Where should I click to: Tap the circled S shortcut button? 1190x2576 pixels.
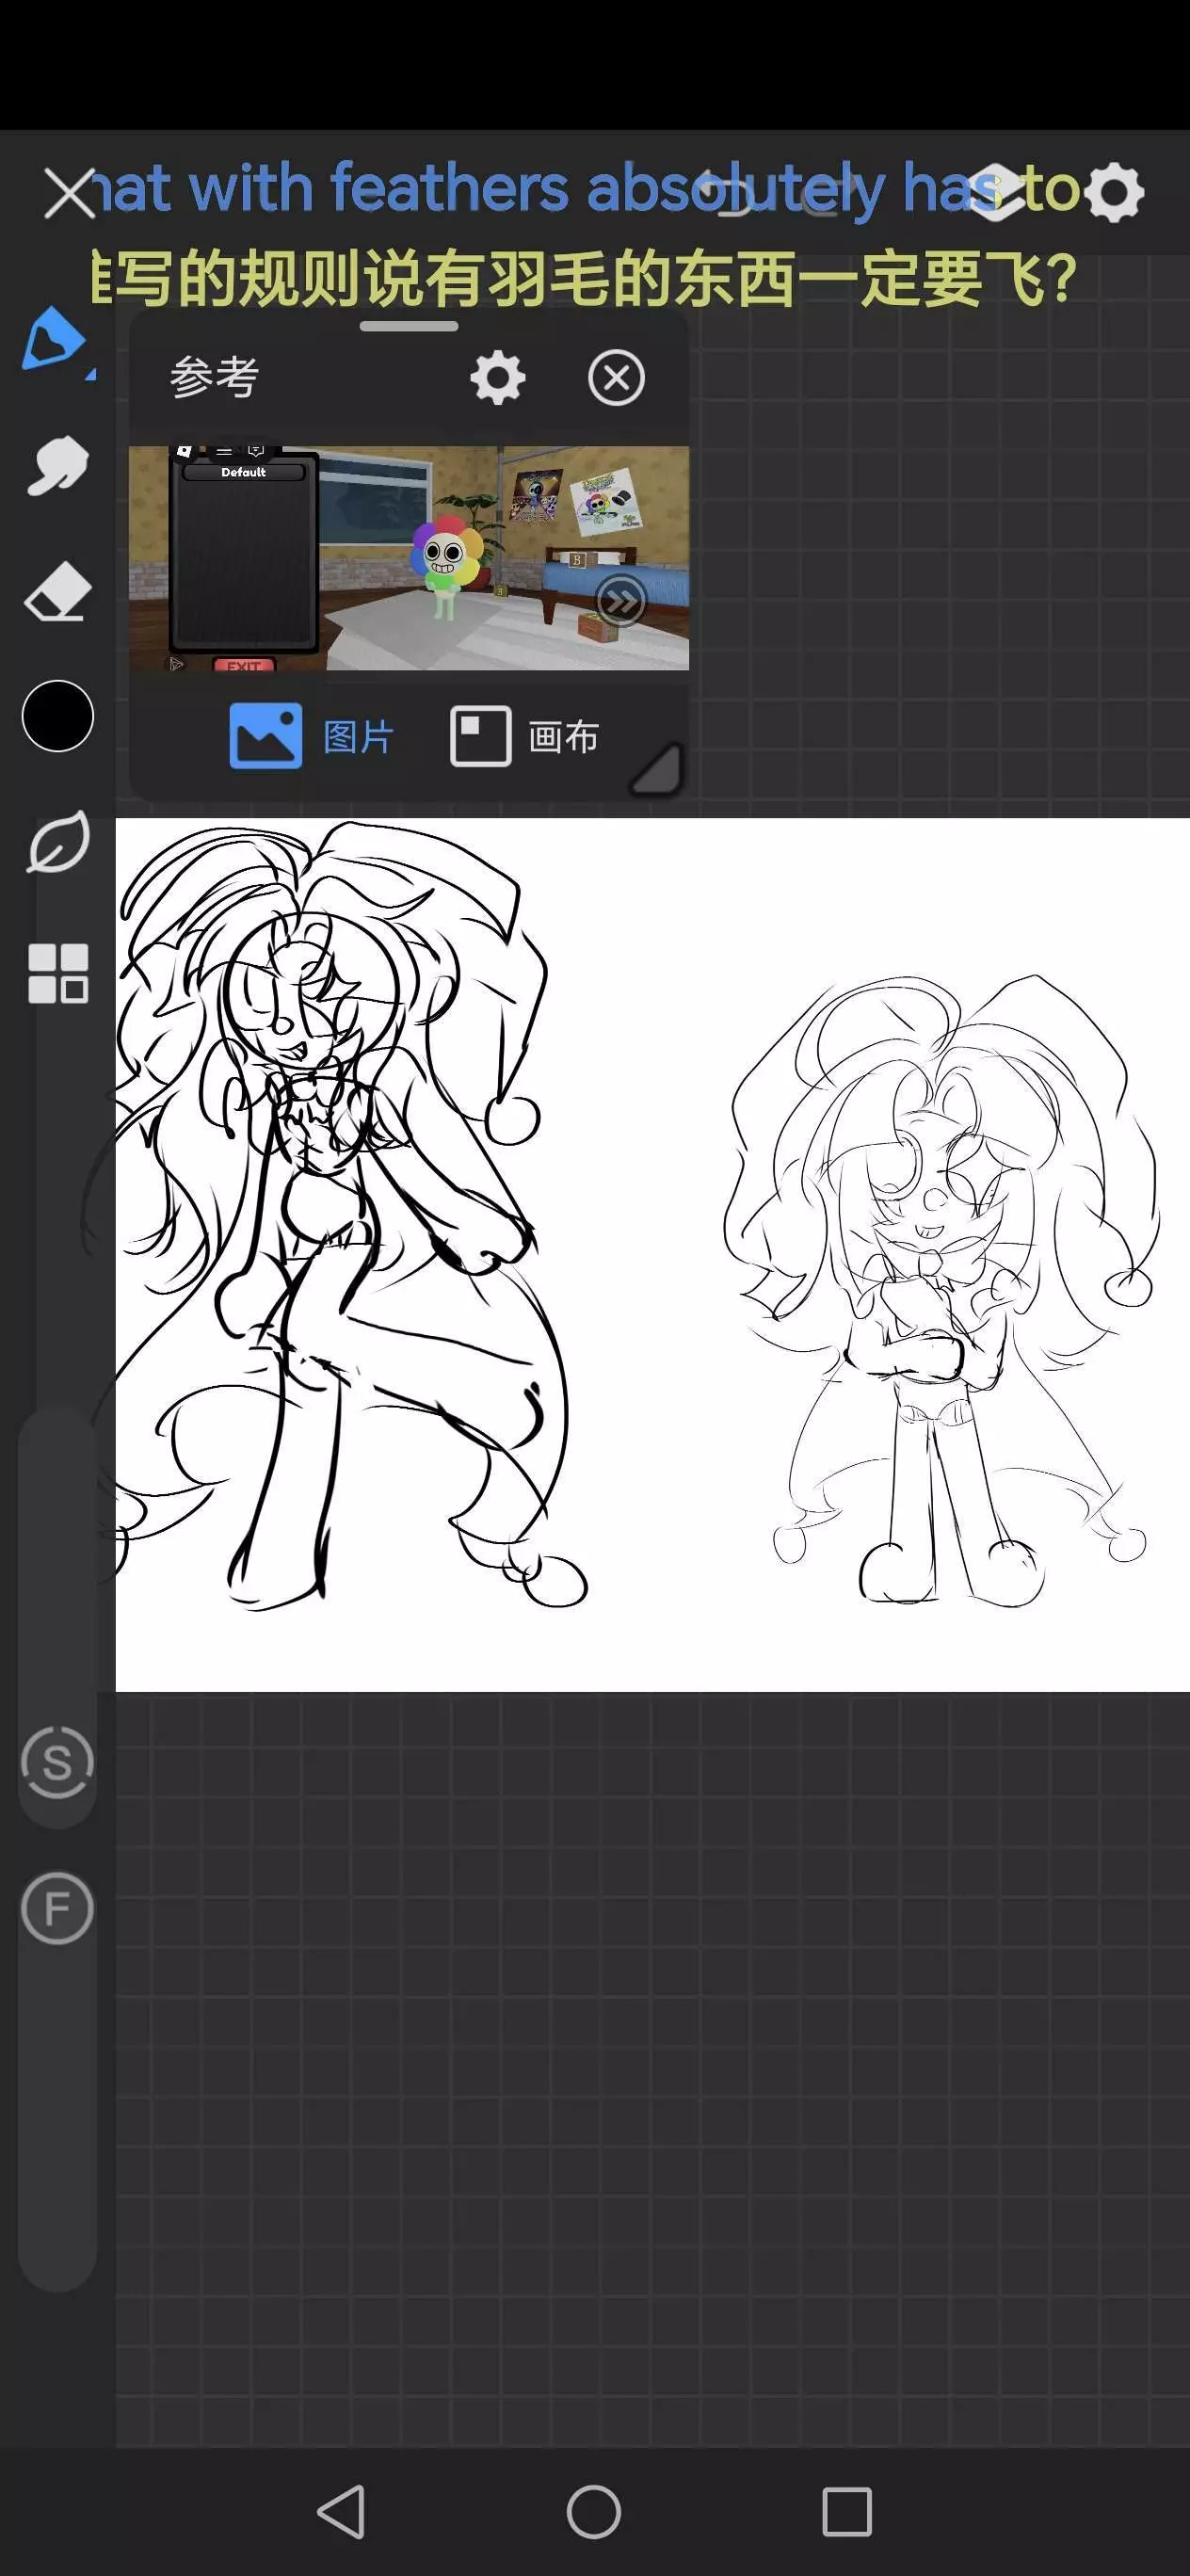point(57,1762)
